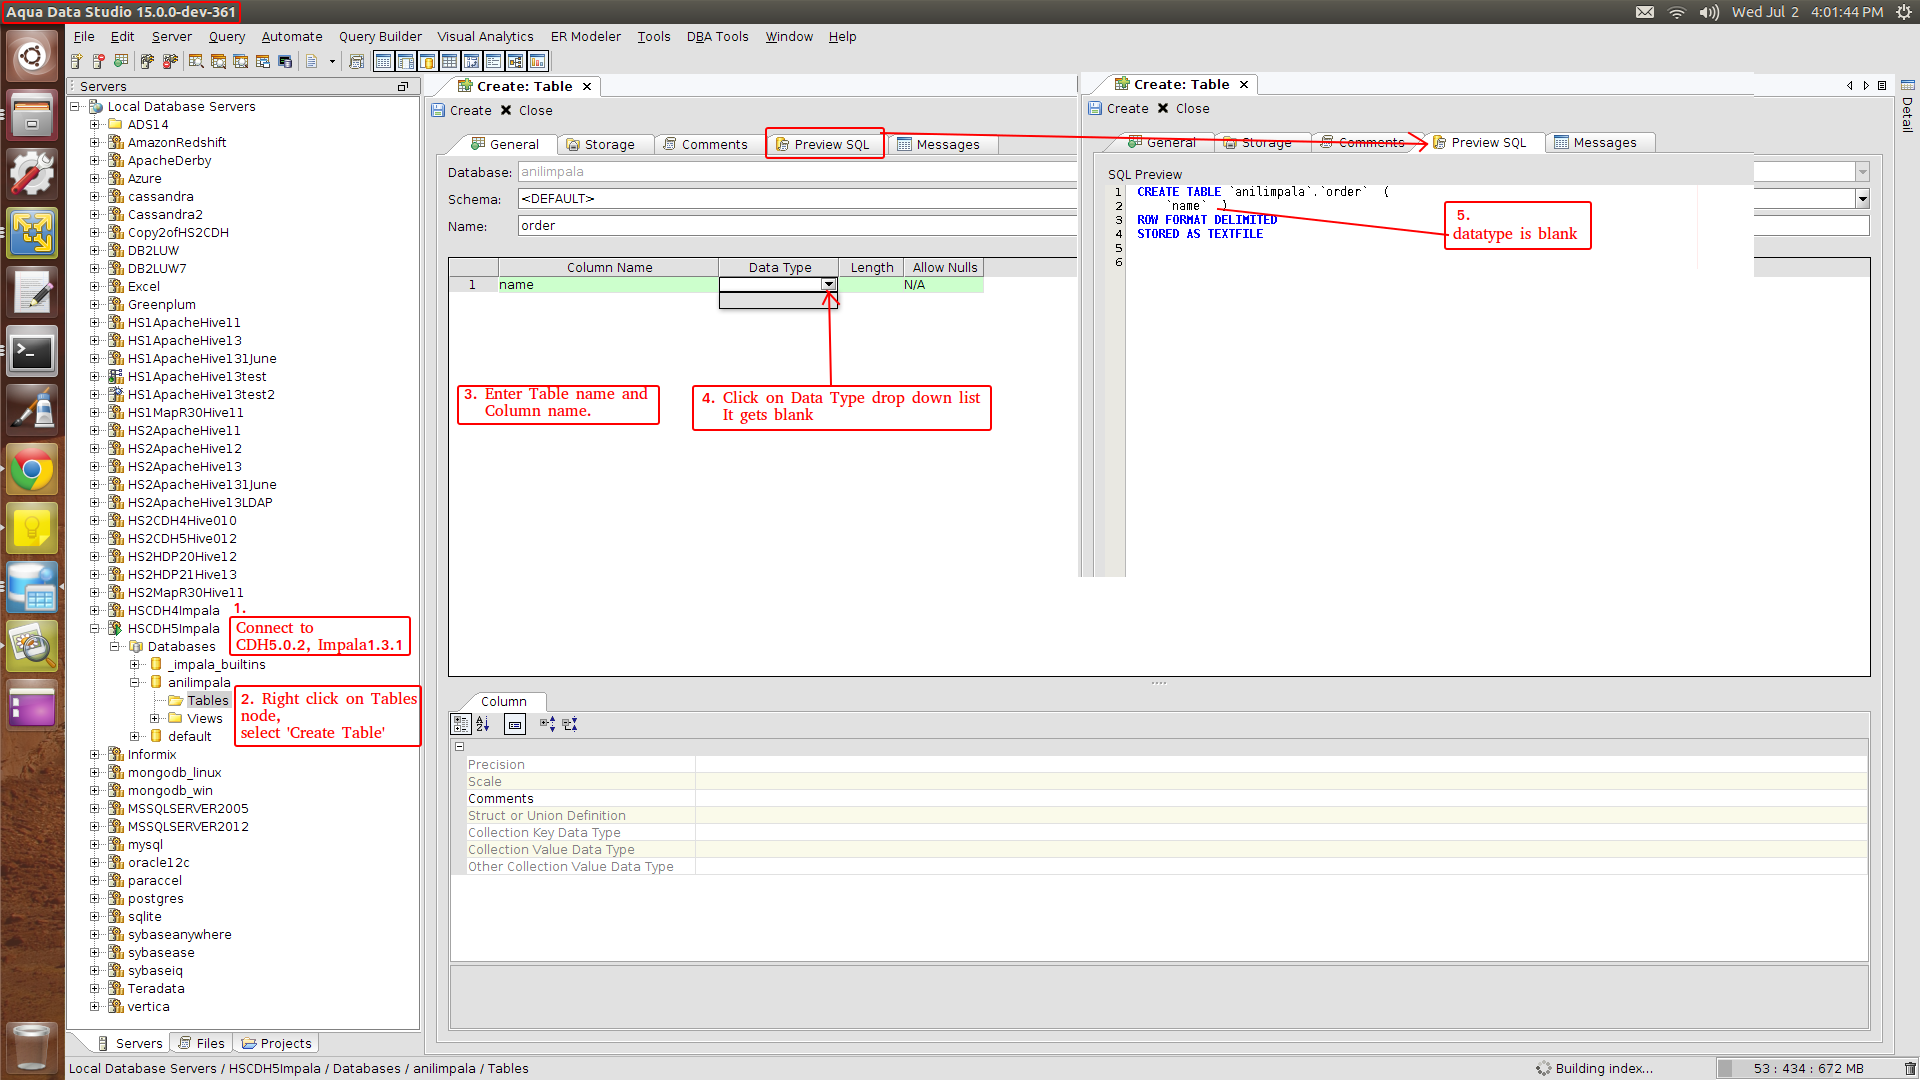Switch to the Storage tab
The image size is (1920, 1080).
607,145
